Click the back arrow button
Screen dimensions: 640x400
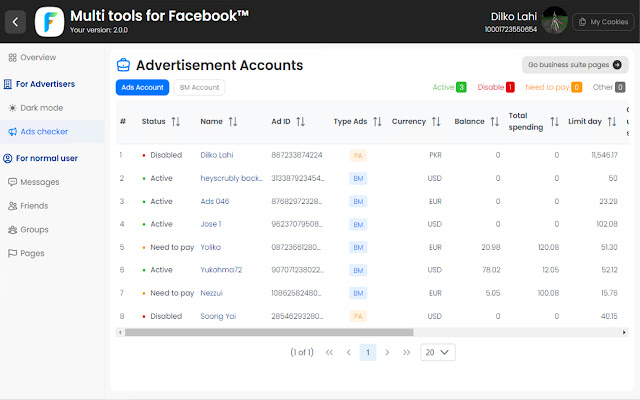(x=16, y=22)
